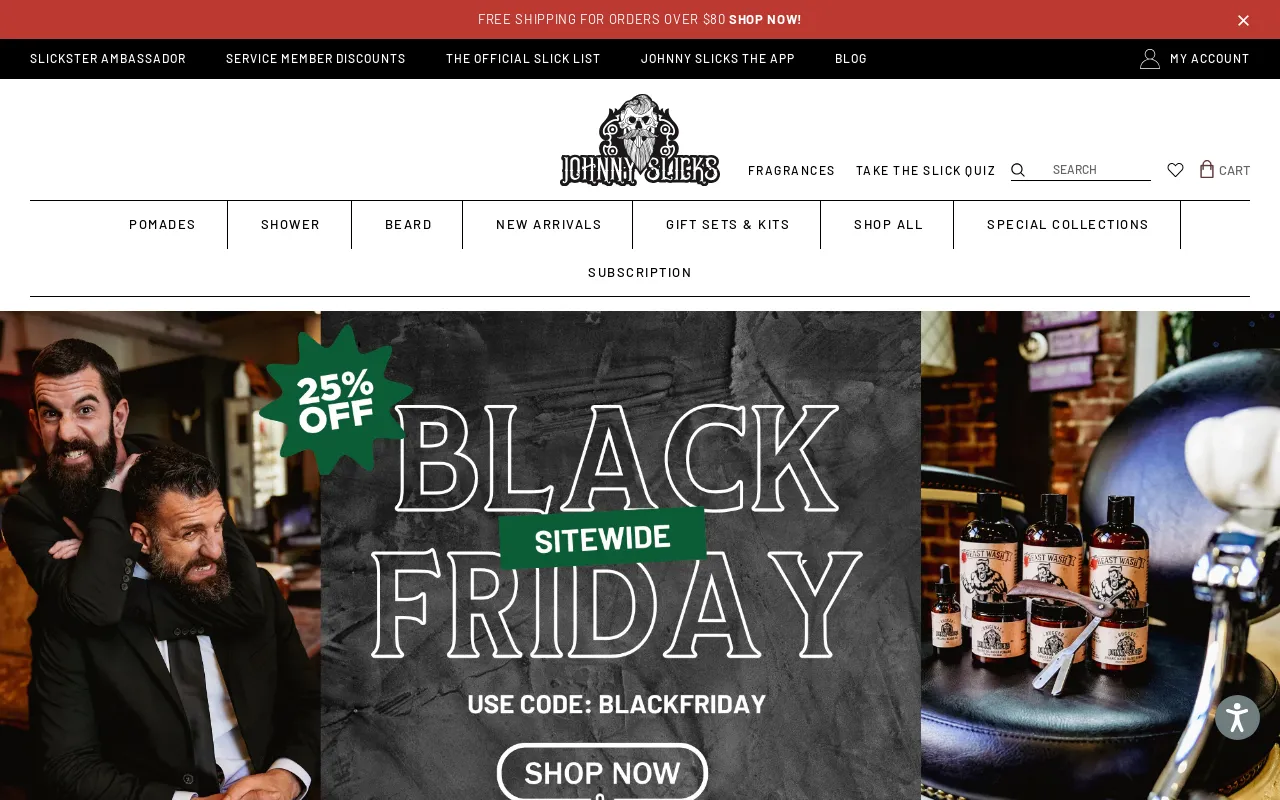Screen dimensions: 1280x800
Task: Click the Subscription link
Action: pyautogui.click(x=640, y=272)
